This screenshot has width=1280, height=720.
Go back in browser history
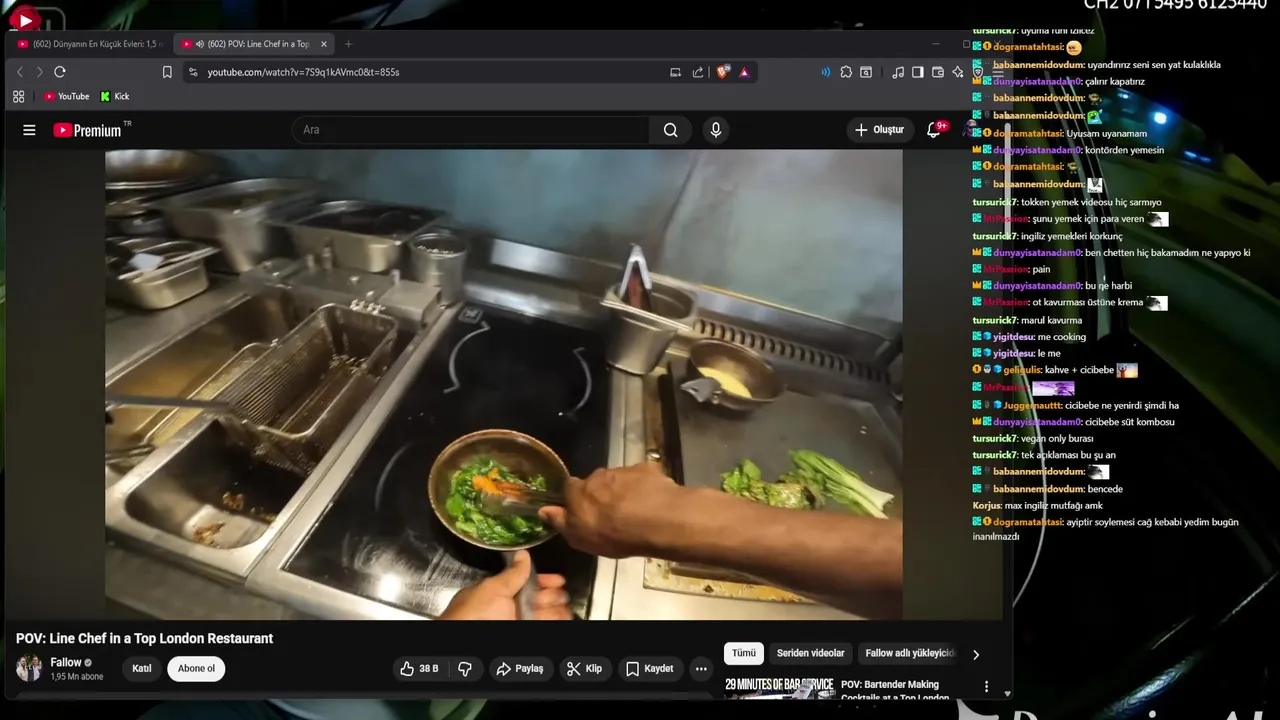pos(19,72)
